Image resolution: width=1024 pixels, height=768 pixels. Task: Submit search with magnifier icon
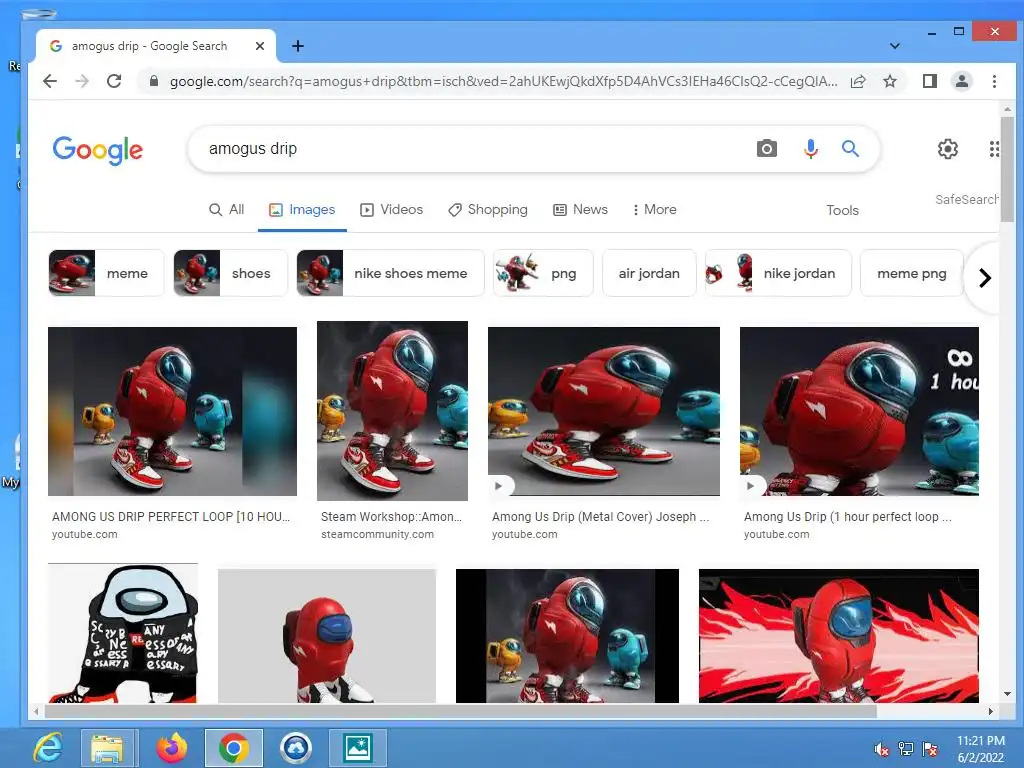[x=850, y=149]
